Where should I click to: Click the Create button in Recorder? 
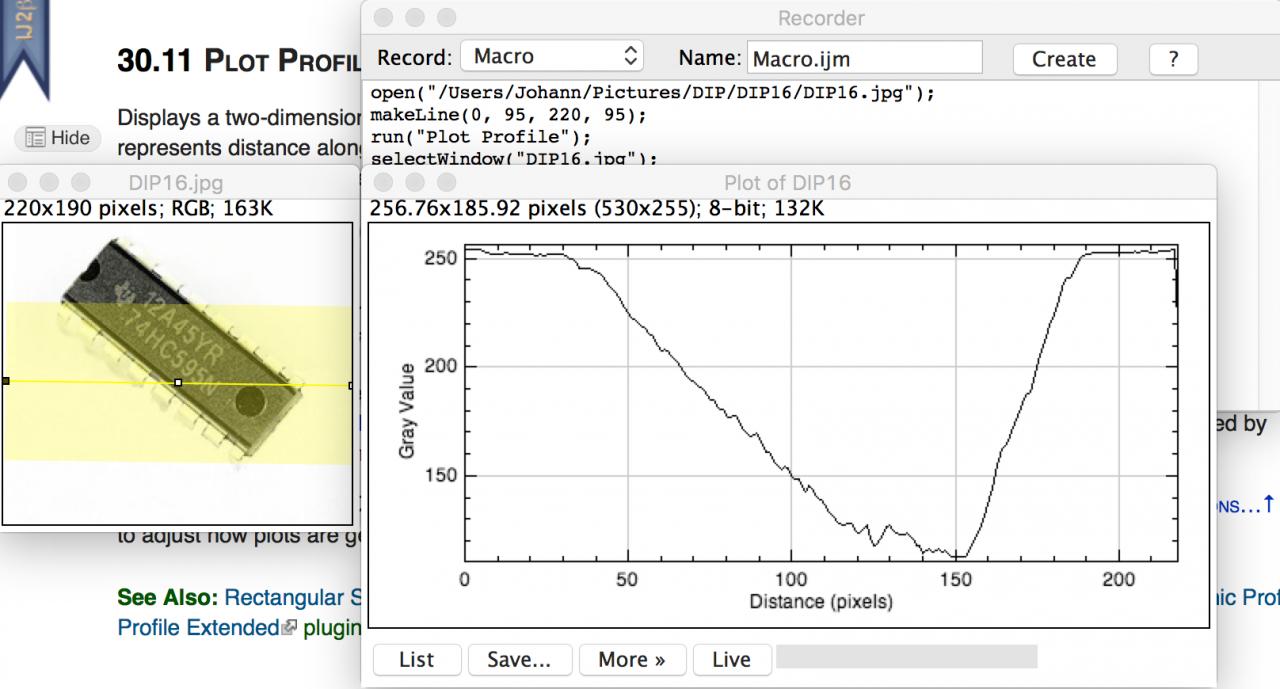pyautogui.click(x=1063, y=59)
